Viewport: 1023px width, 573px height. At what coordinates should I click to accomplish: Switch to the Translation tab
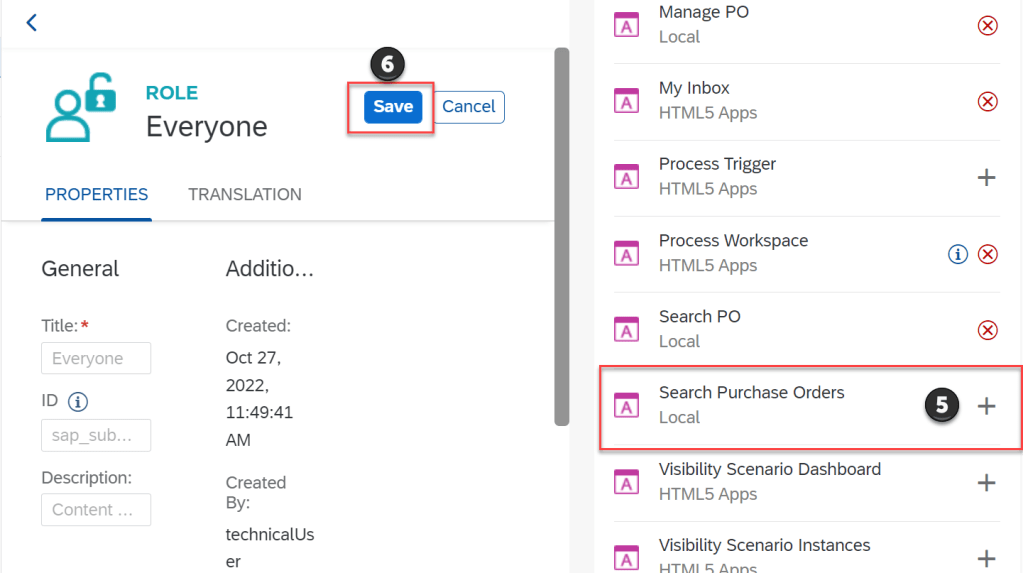pyautogui.click(x=245, y=194)
